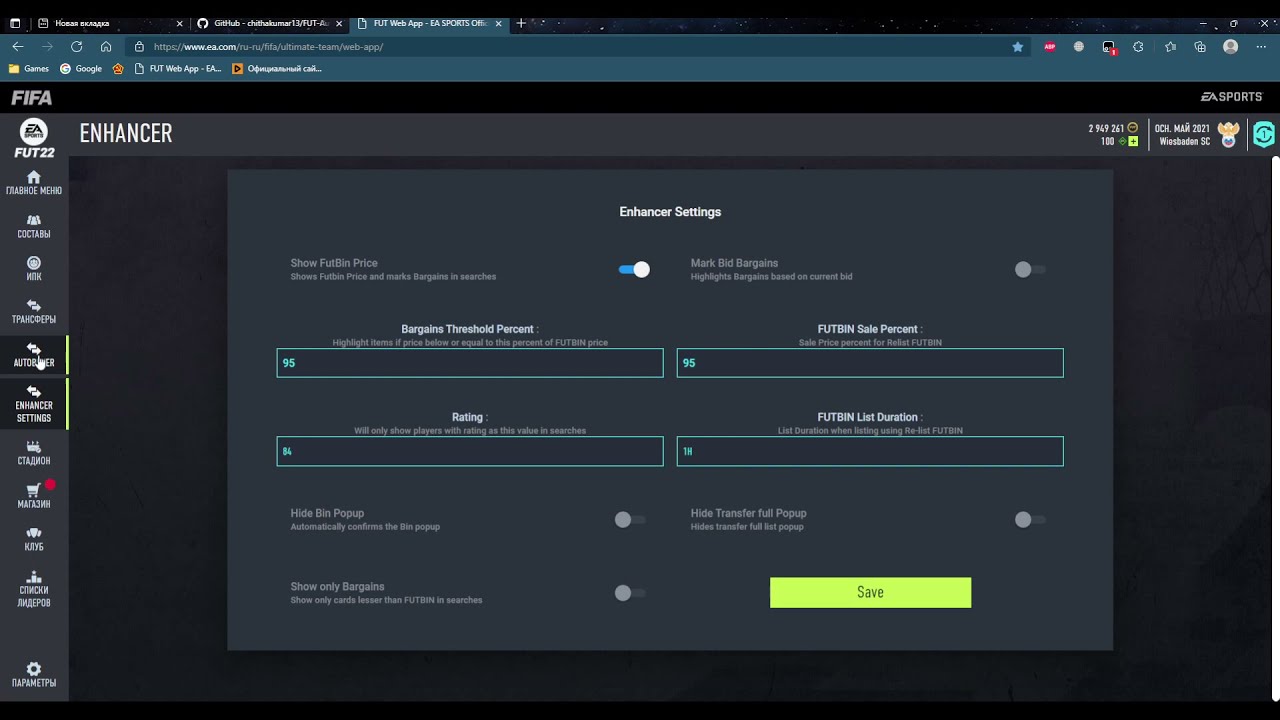1280x720 pixels.
Task: Enable Show only Bargains toggle
Action: click(630, 593)
